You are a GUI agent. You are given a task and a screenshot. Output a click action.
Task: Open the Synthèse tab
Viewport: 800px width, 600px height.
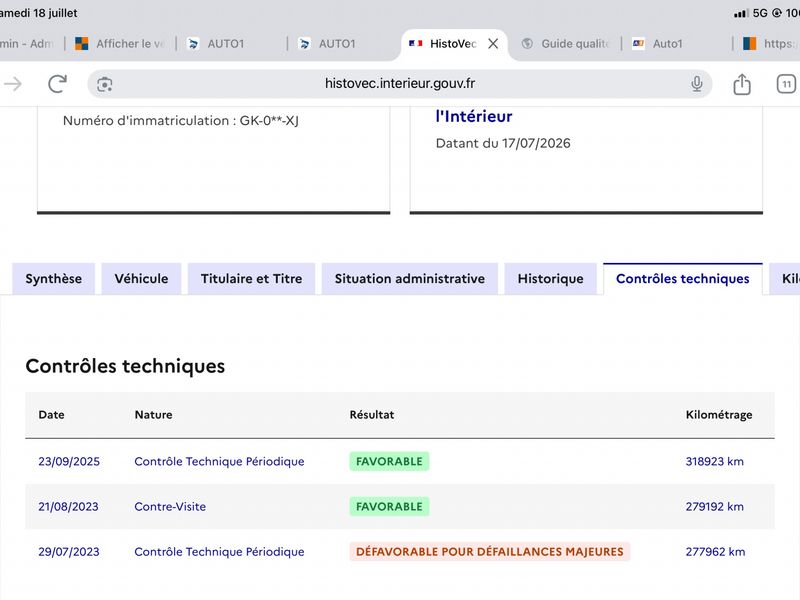(x=54, y=279)
